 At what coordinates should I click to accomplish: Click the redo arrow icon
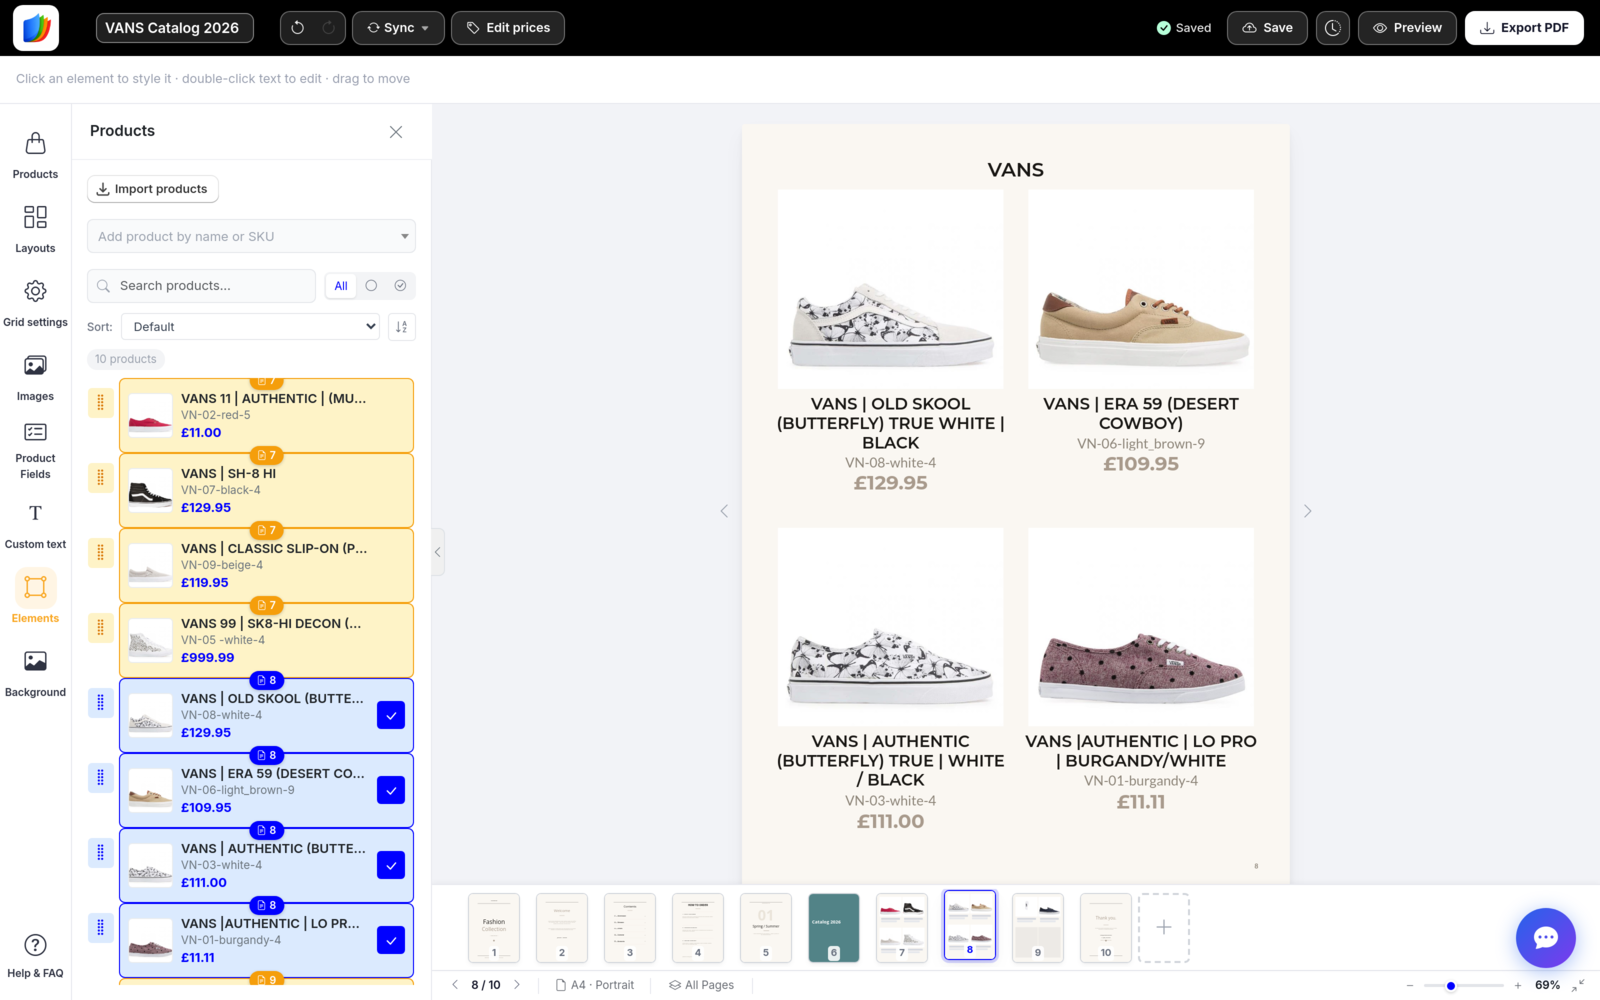pyautogui.click(x=328, y=28)
